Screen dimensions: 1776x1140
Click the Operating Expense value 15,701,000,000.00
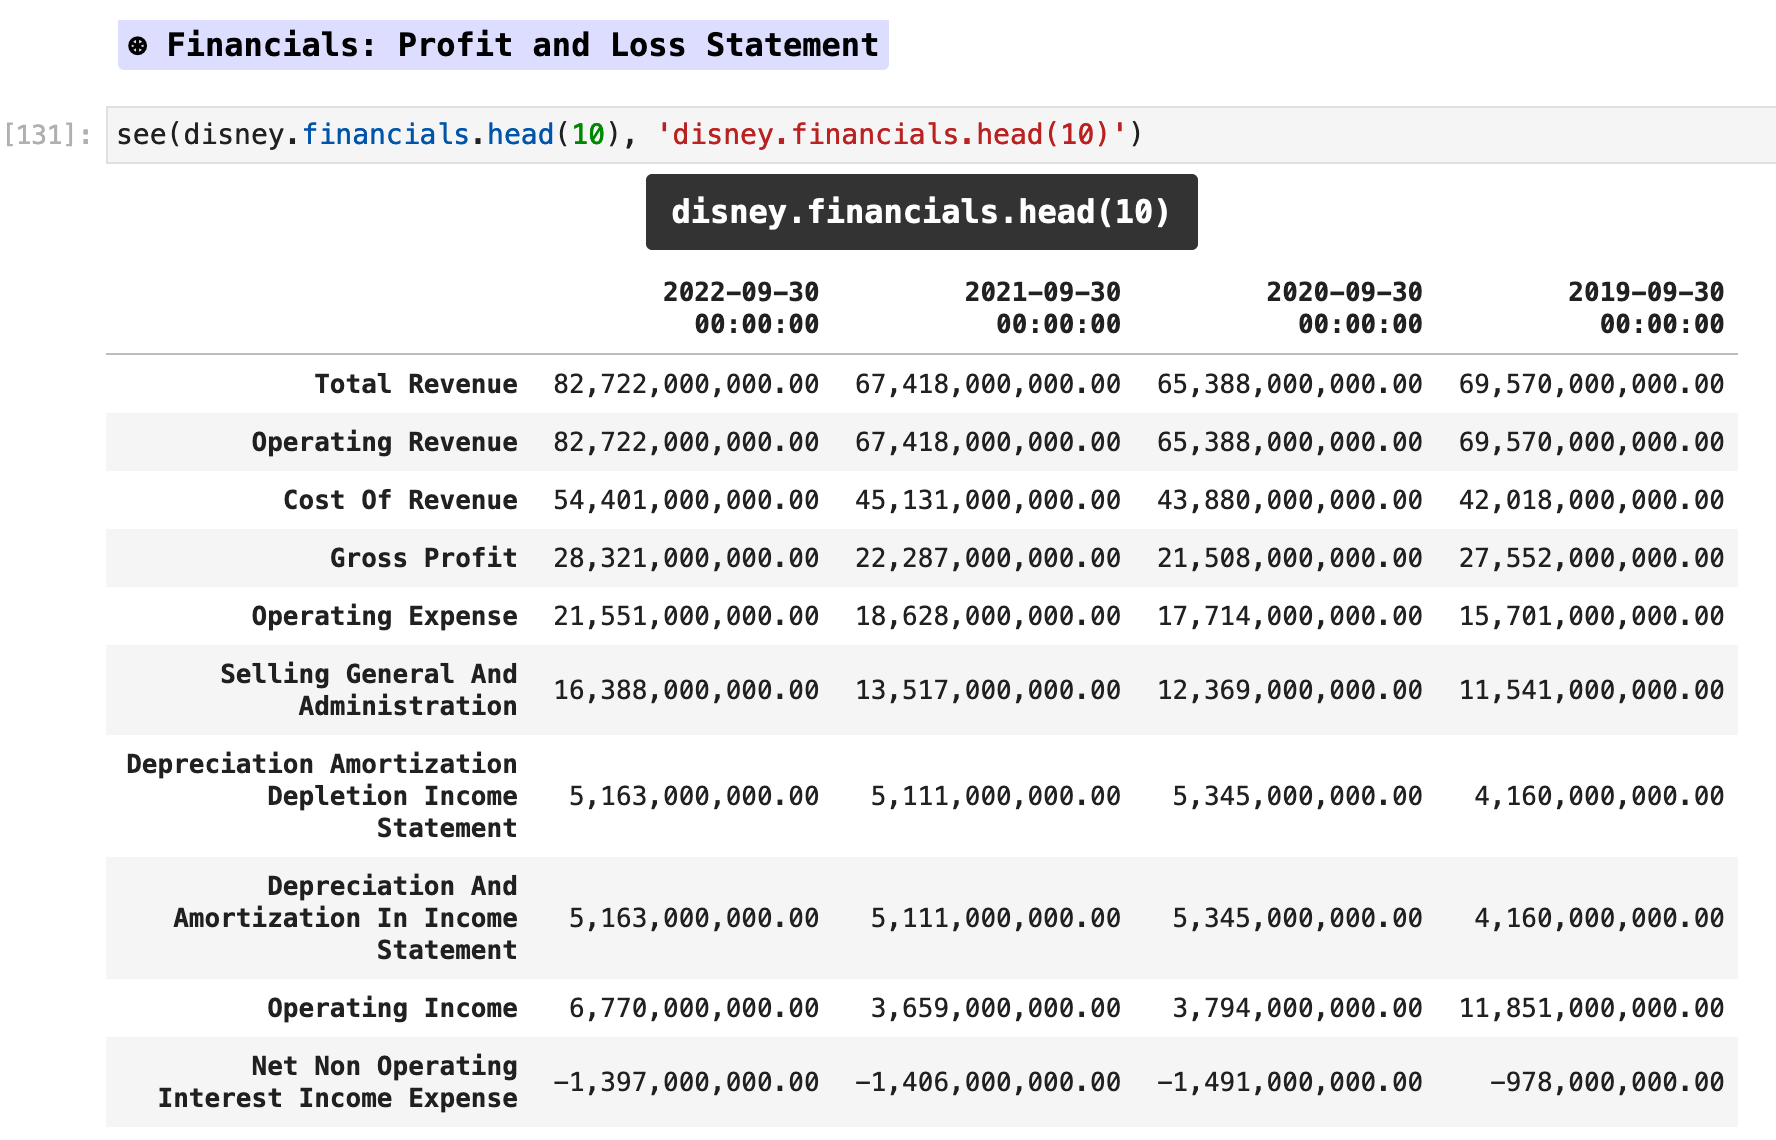point(1592,616)
